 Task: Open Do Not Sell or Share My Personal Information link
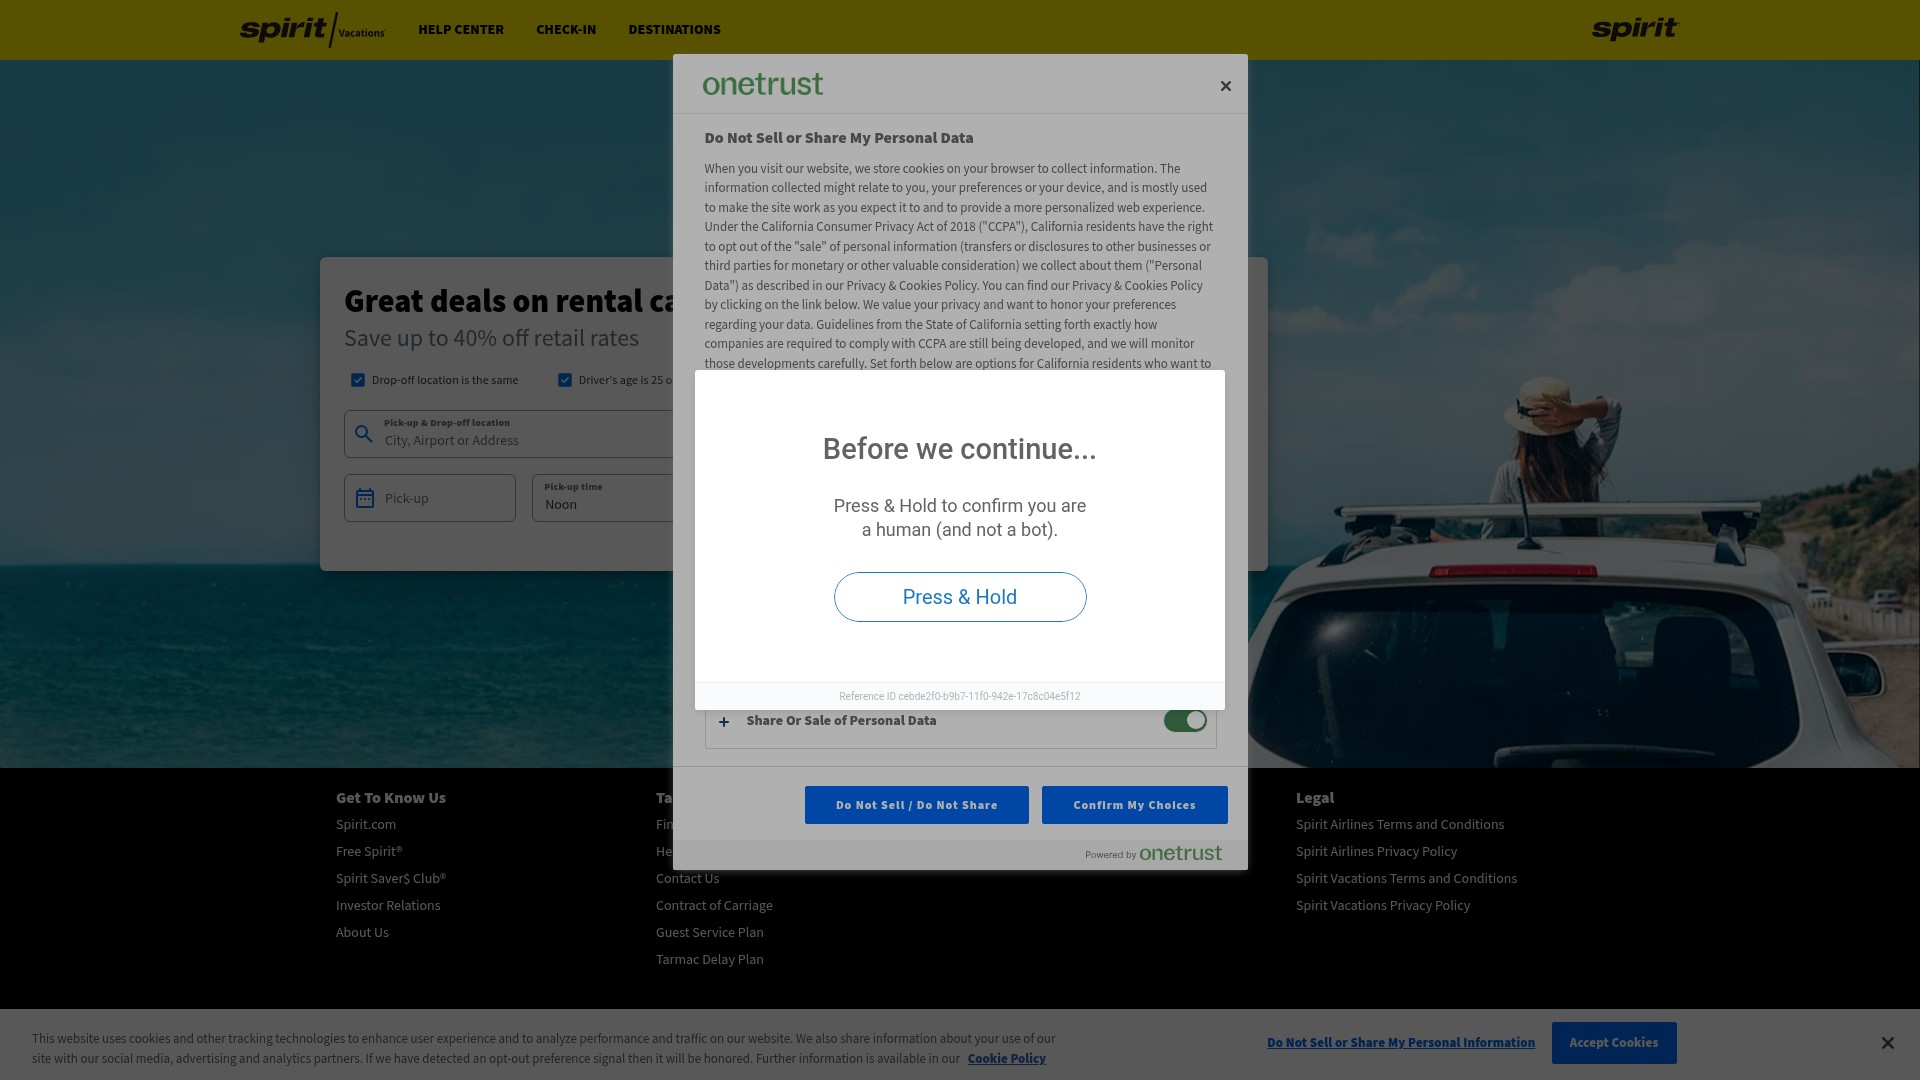(x=1401, y=1043)
